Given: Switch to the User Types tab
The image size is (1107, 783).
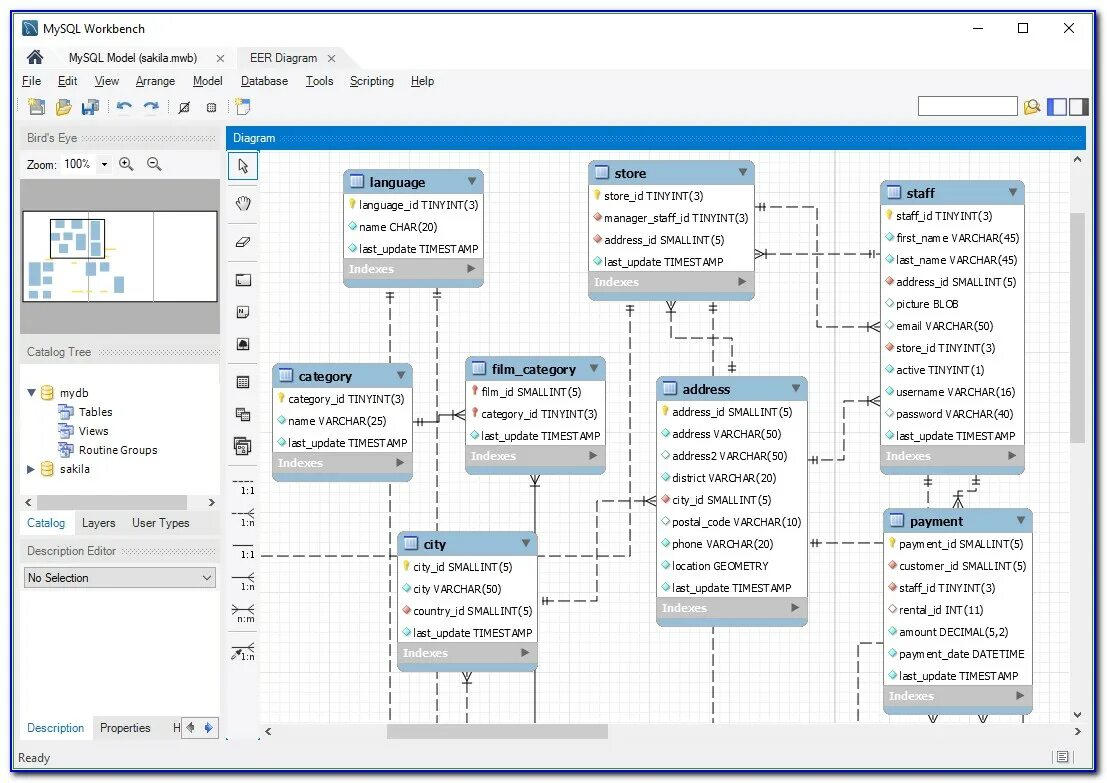Looking at the screenshot, I should tap(160, 523).
